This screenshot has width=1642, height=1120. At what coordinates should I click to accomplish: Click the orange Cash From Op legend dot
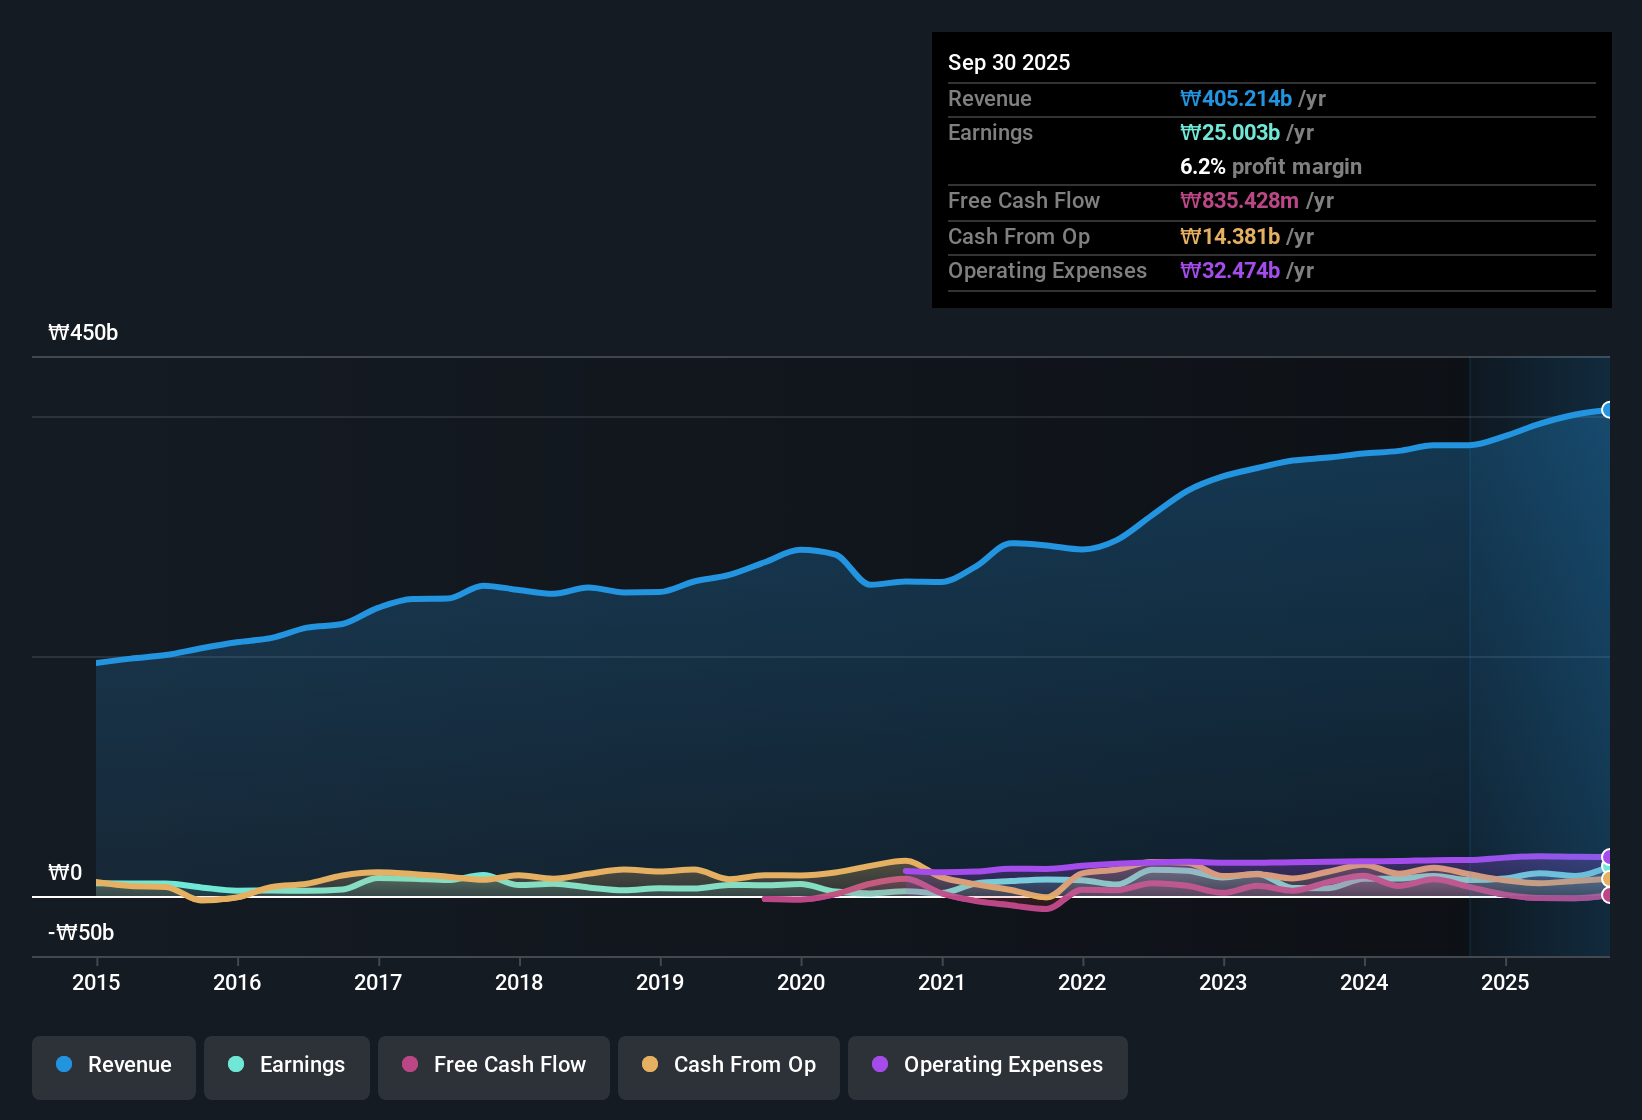[x=649, y=1065]
